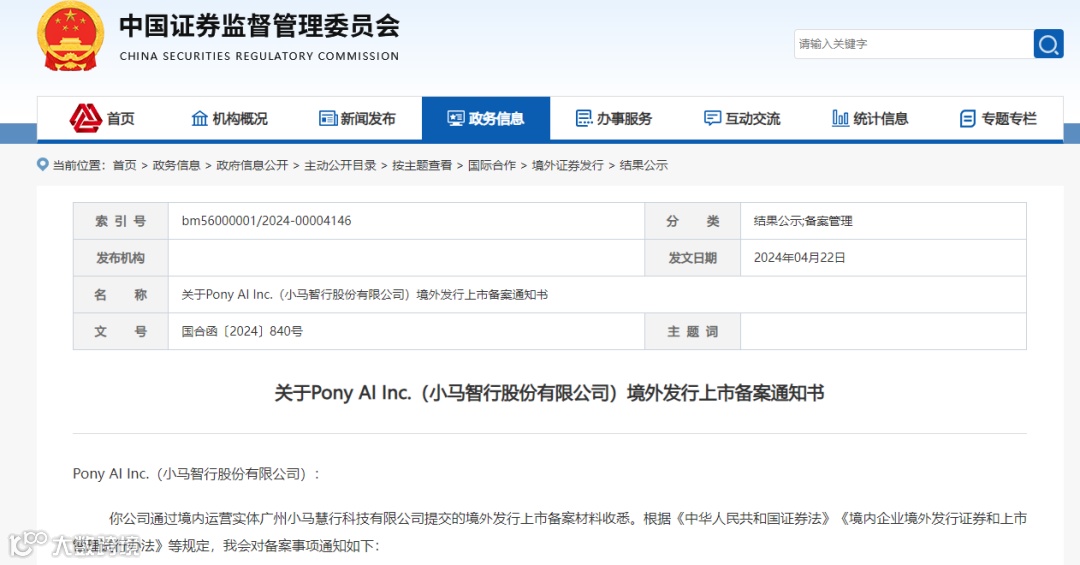
Task: Click the salutation line Pony AI Inc.（小马智行股份有限公司）：
Action: (196, 474)
